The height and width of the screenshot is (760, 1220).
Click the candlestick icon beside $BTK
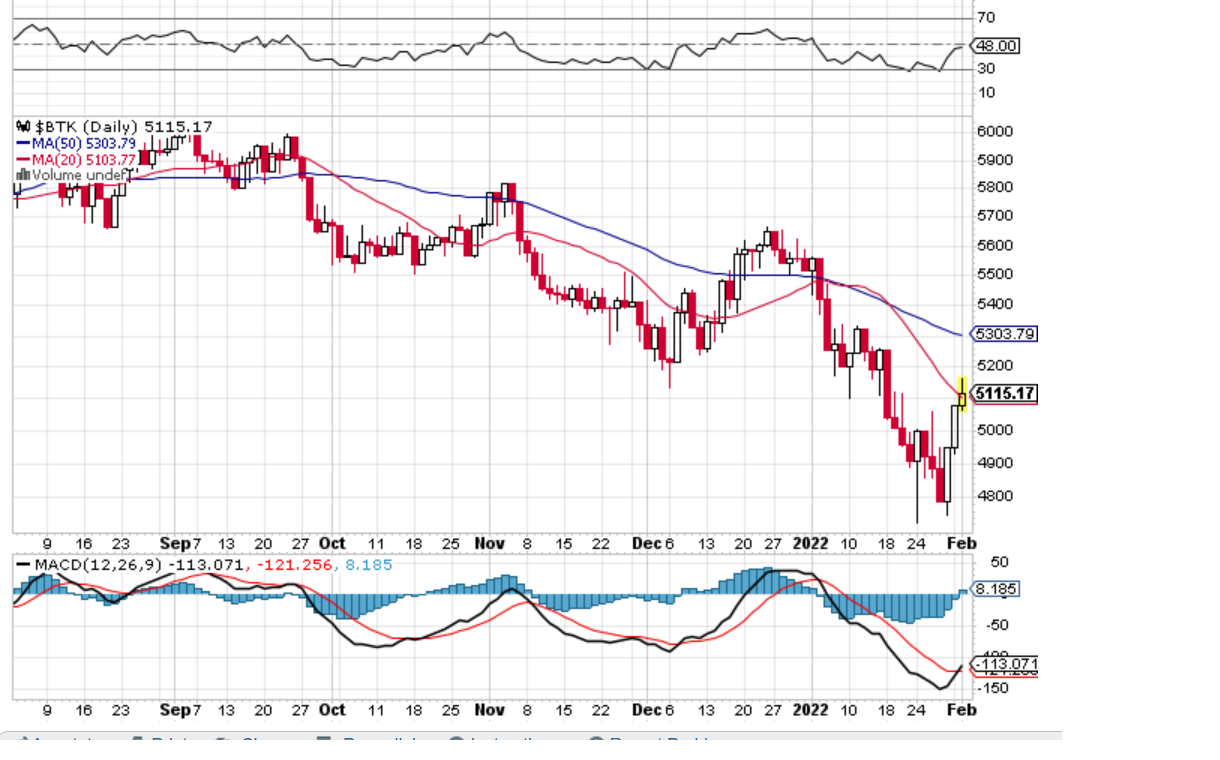tap(23, 127)
